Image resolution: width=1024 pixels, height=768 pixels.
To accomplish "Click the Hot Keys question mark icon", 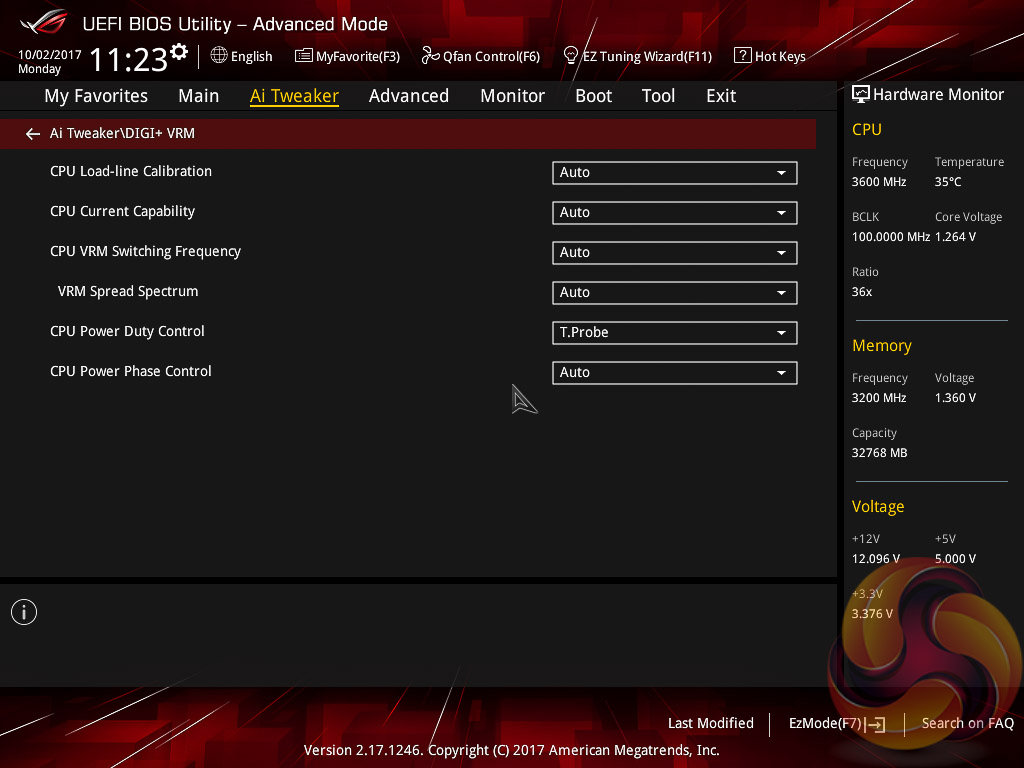I will coord(743,56).
